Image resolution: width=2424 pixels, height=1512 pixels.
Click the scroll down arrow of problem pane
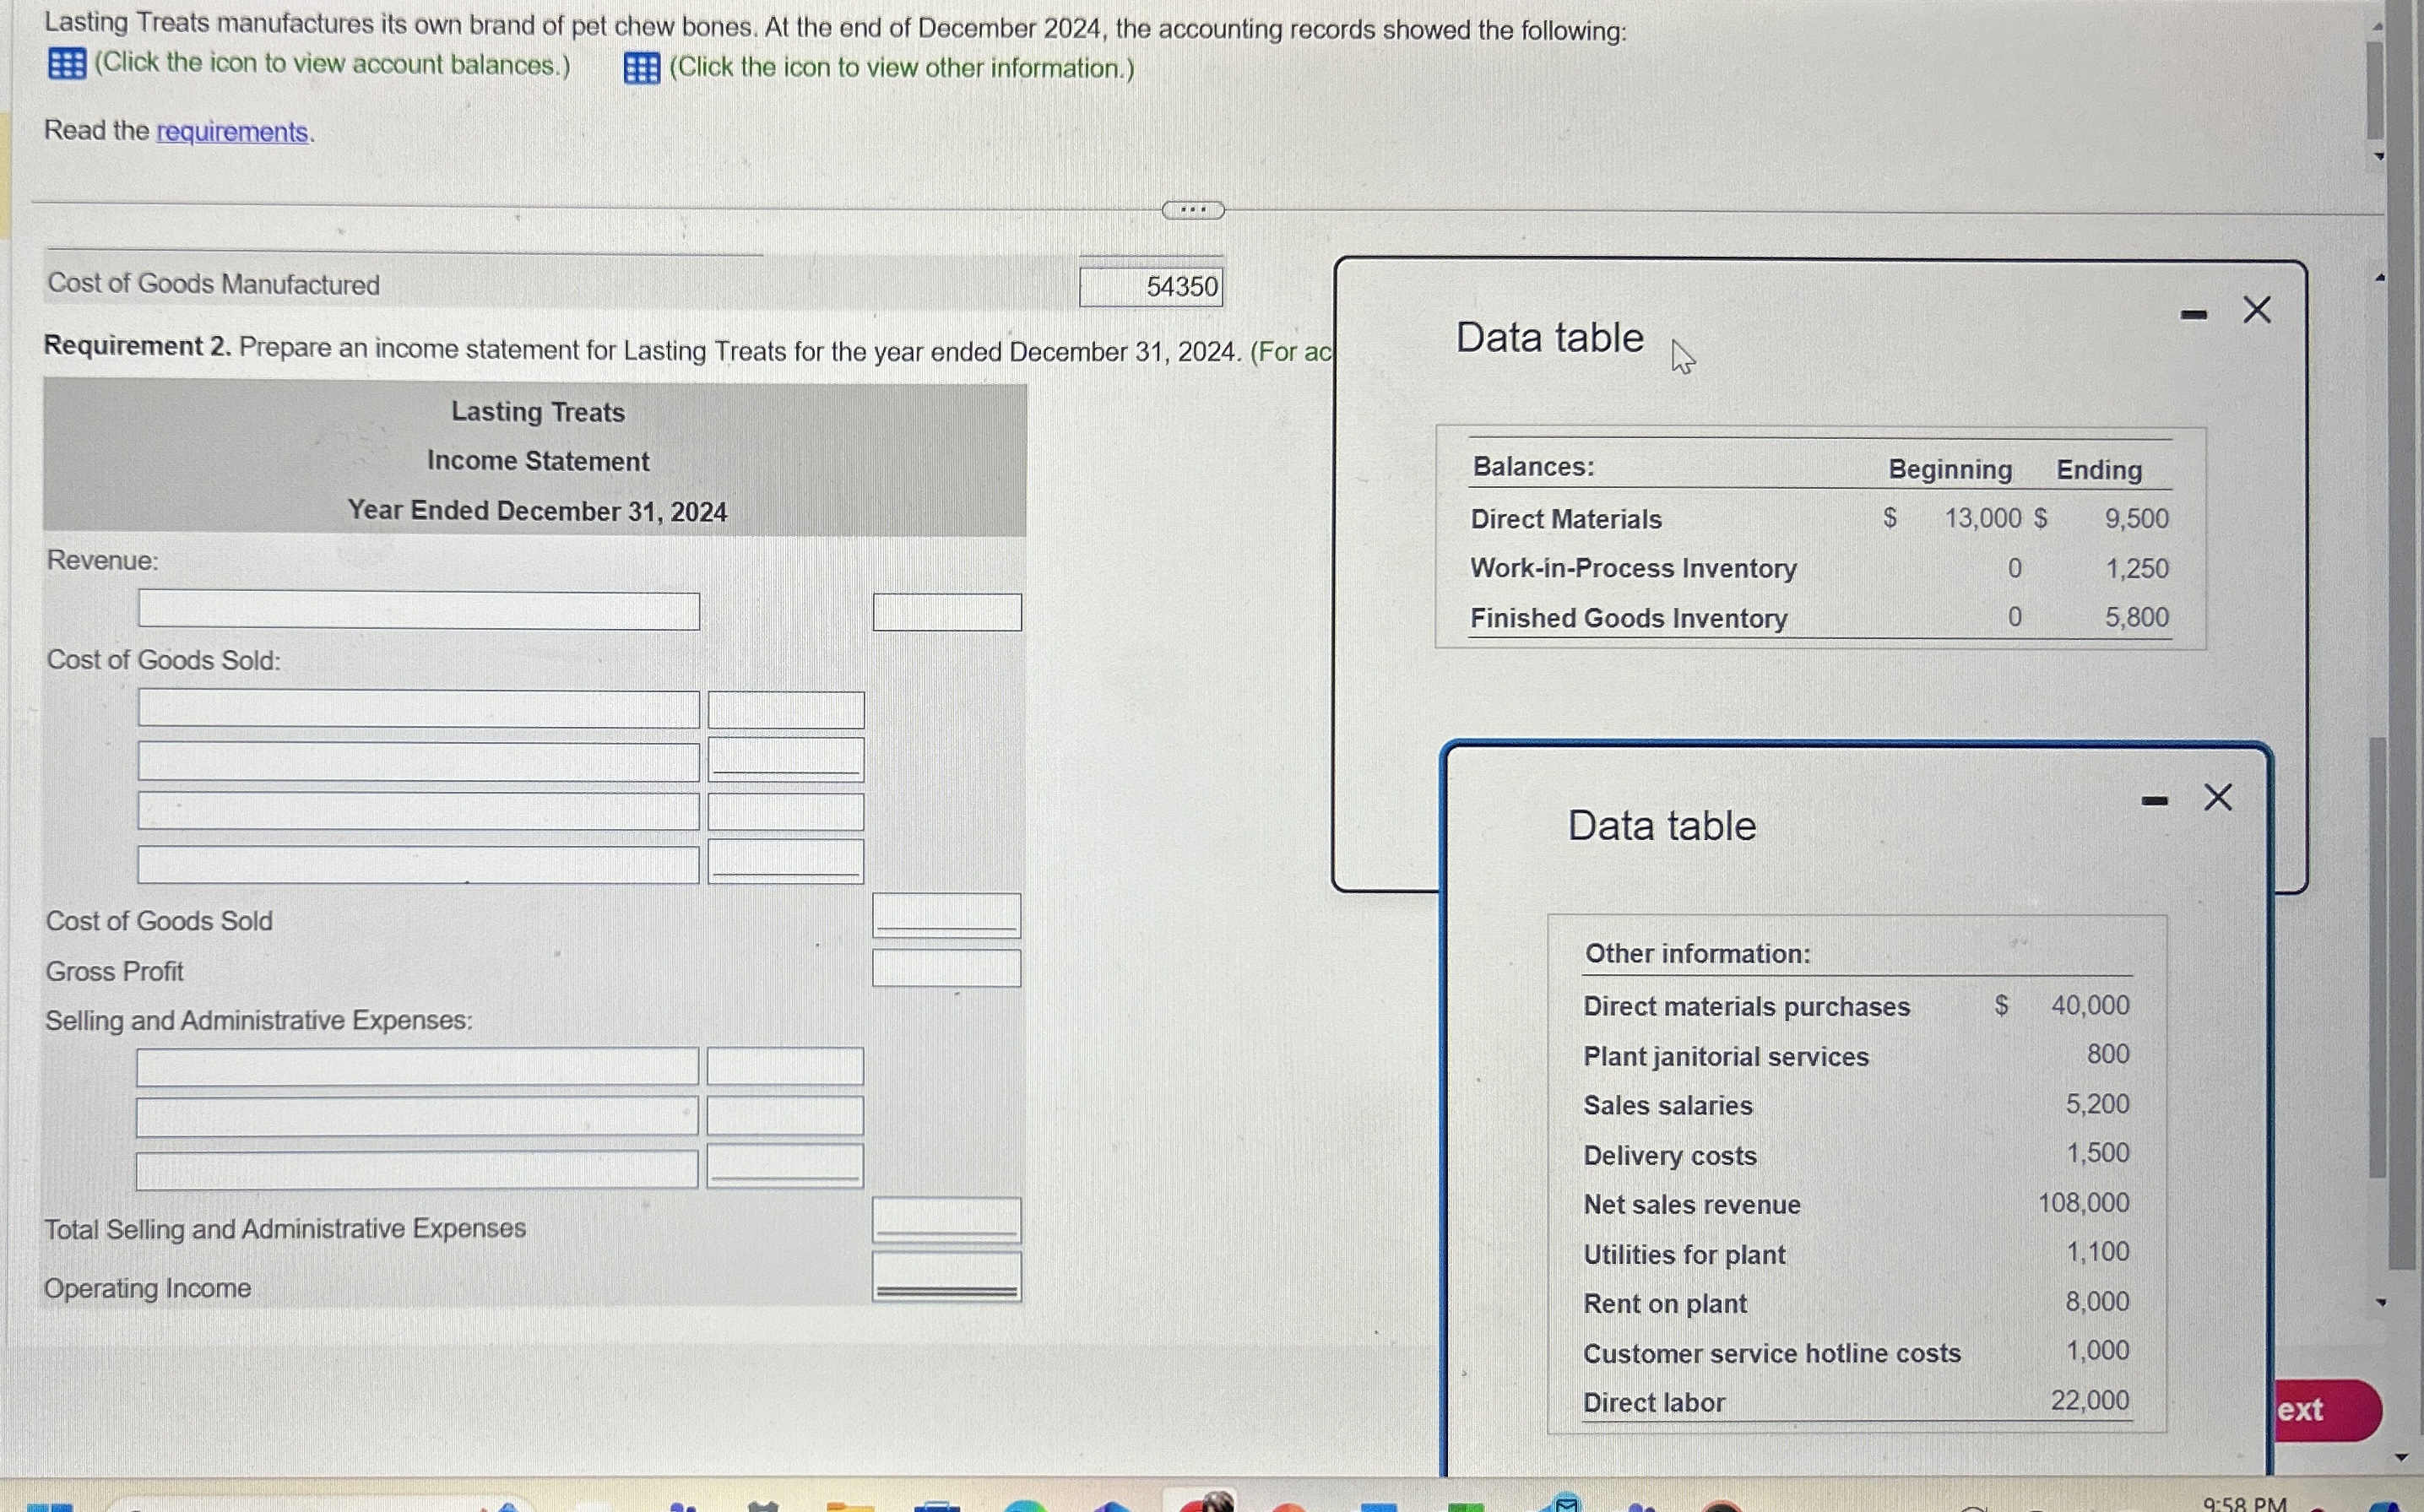2379,157
